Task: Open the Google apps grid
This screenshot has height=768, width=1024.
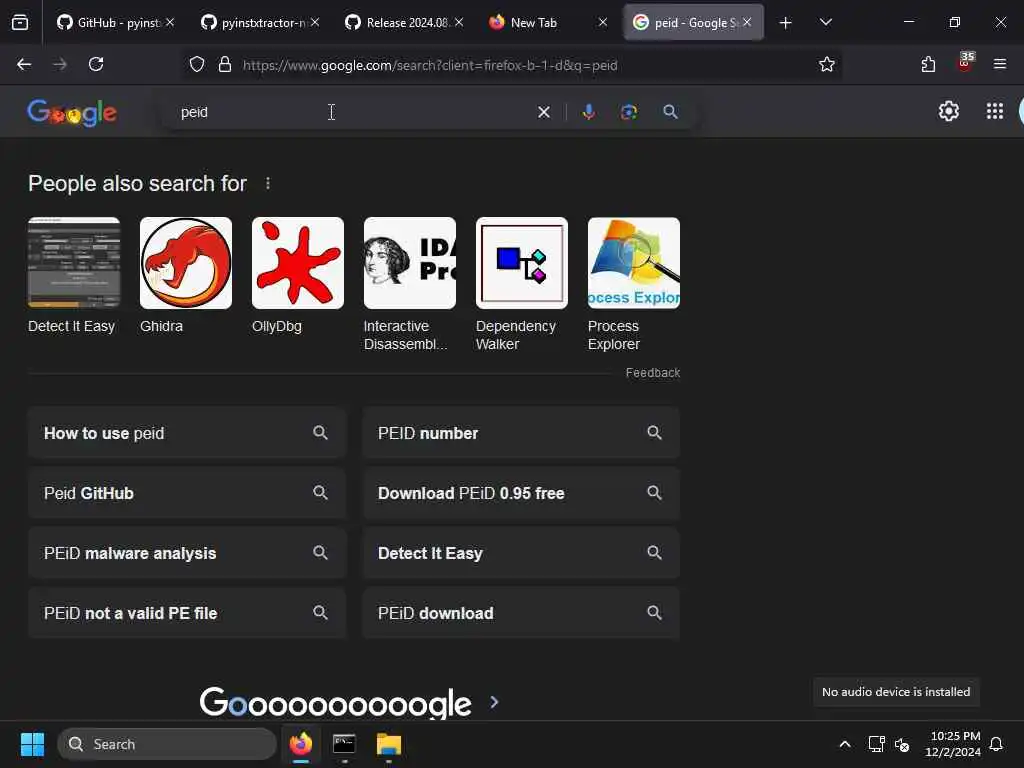Action: coord(995,112)
